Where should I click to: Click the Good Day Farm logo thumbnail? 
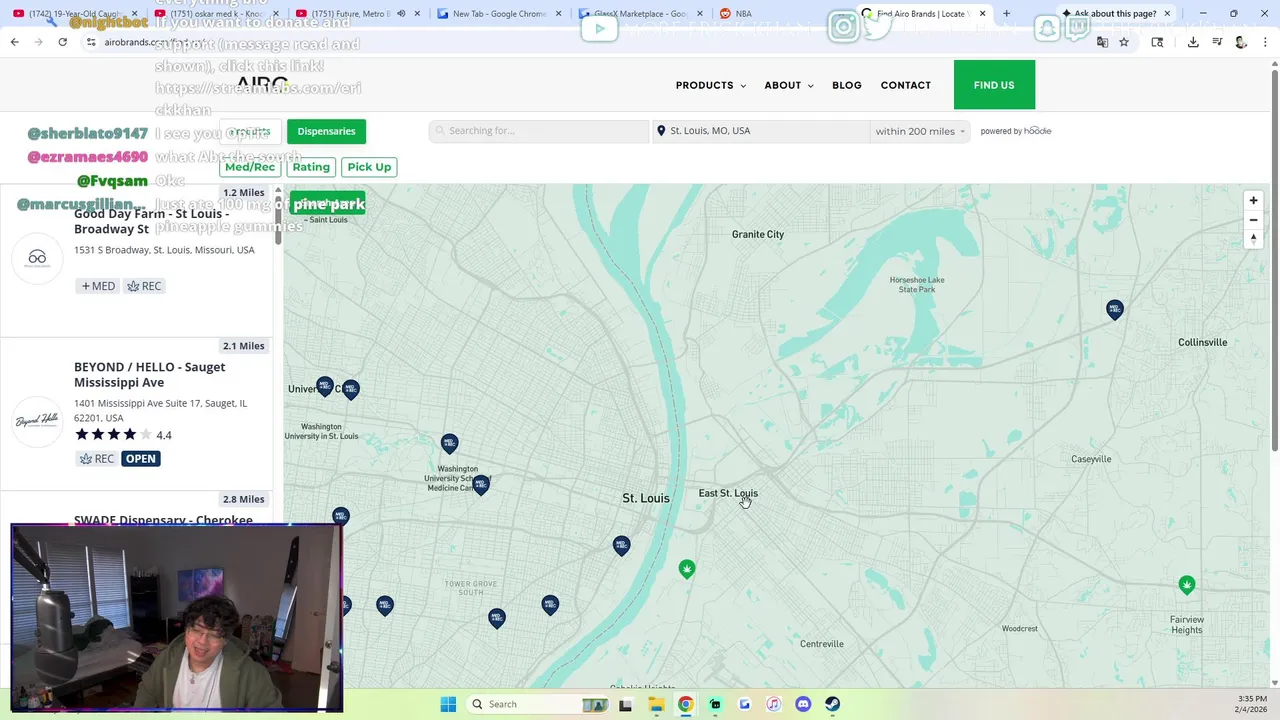click(x=37, y=258)
